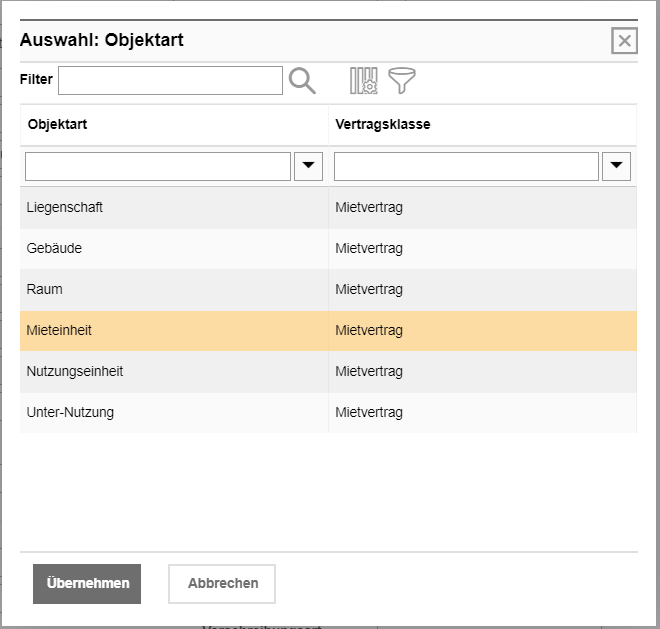The image size is (660, 629).
Task: Expand the Vertragsklasse column filter dropdown
Action: pos(617,167)
